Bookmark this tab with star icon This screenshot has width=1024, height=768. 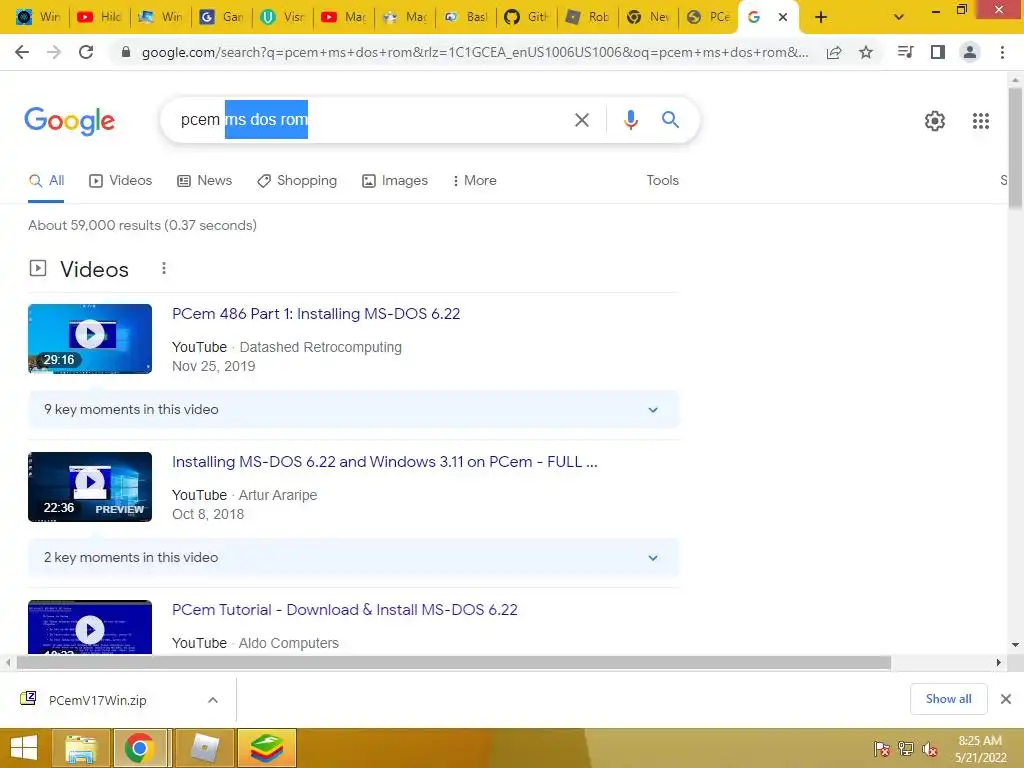866,52
